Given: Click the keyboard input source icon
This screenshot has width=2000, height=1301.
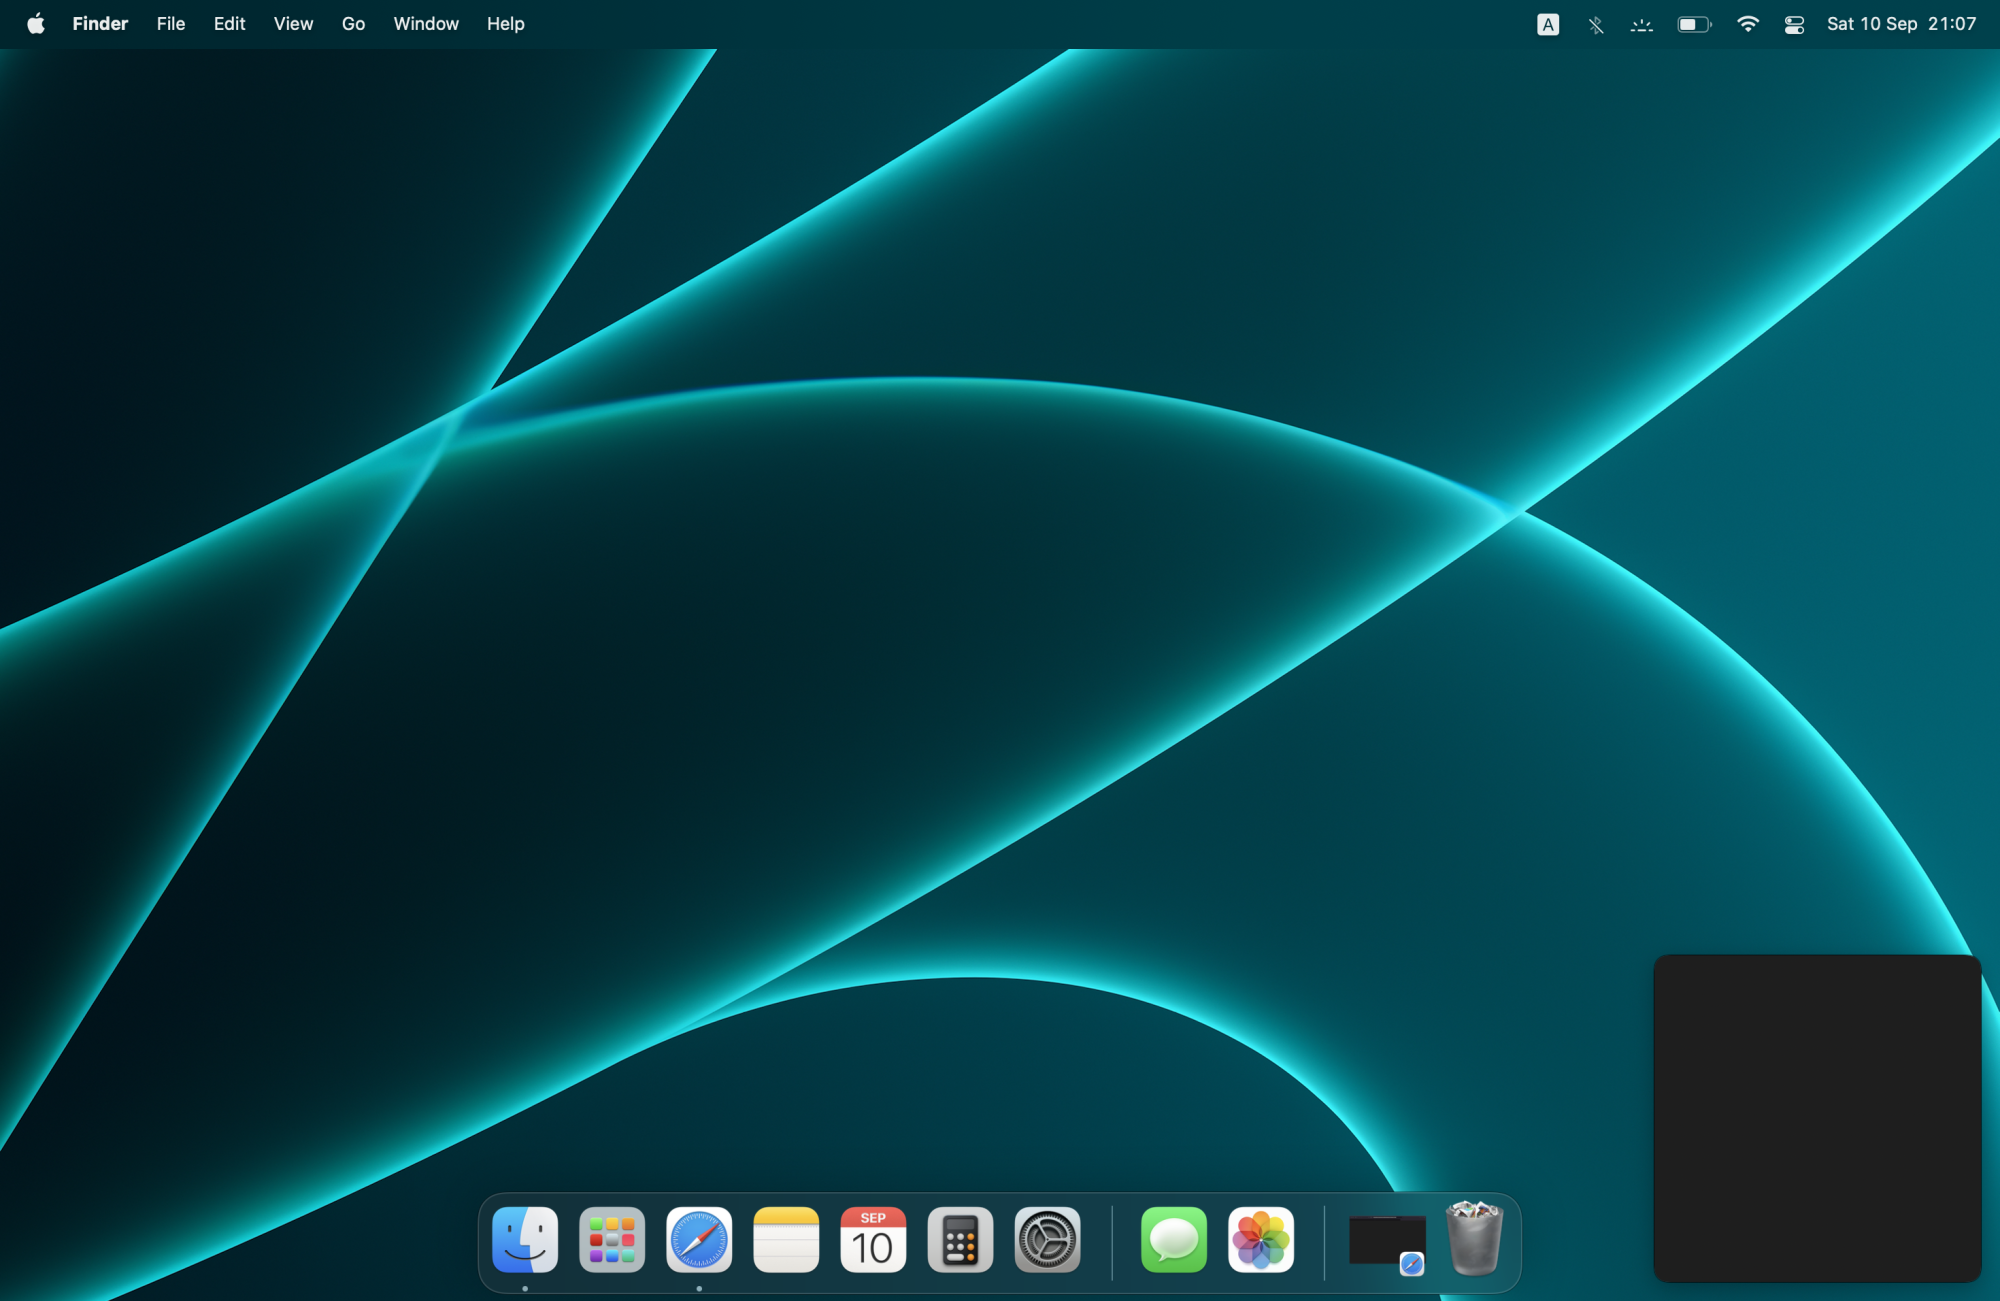Looking at the screenshot, I should [1548, 24].
